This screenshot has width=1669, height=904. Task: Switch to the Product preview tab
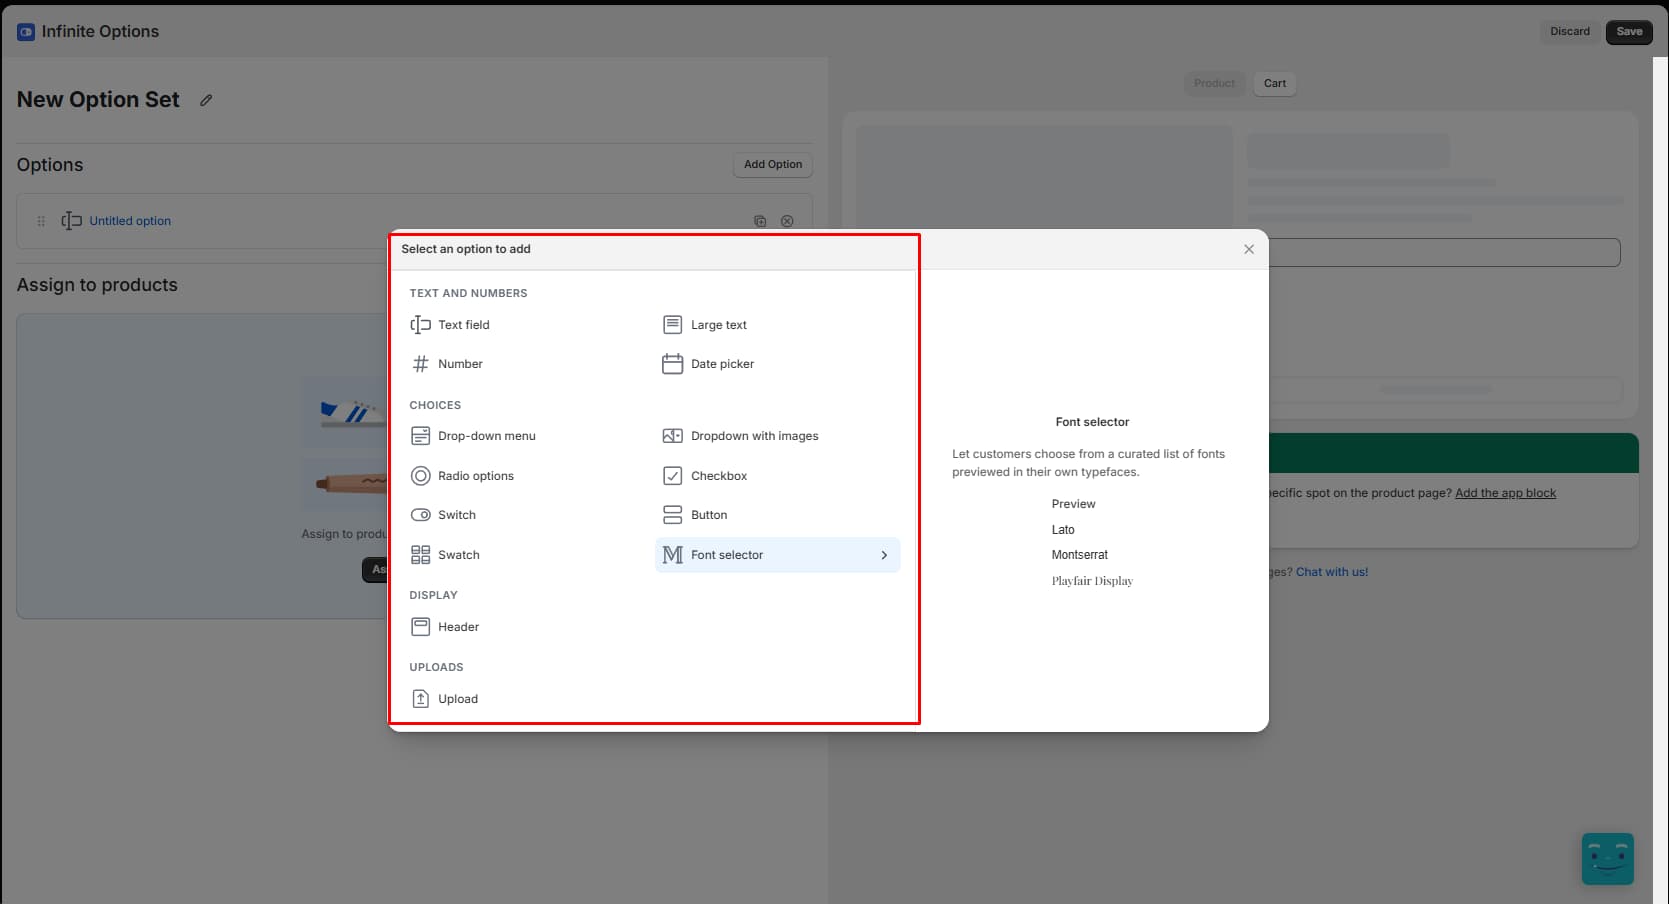1214,83
